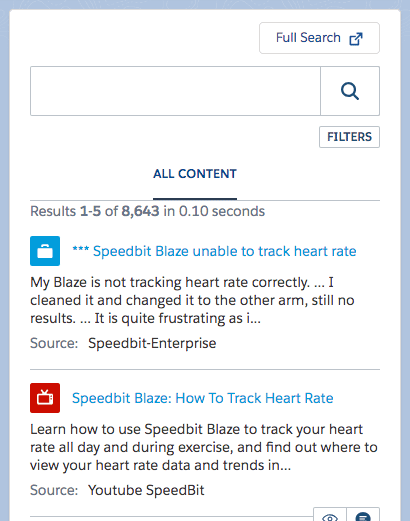
Task: Click the round dark blue icon beside eye
Action: pyautogui.click(x=363, y=515)
